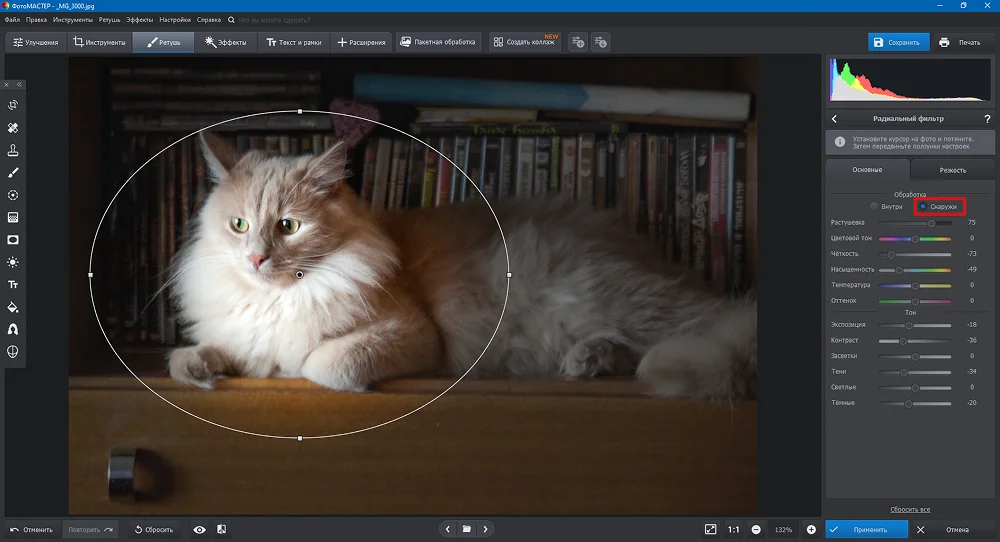
Task: Adjust the Растушевка slider
Action: tap(915, 223)
